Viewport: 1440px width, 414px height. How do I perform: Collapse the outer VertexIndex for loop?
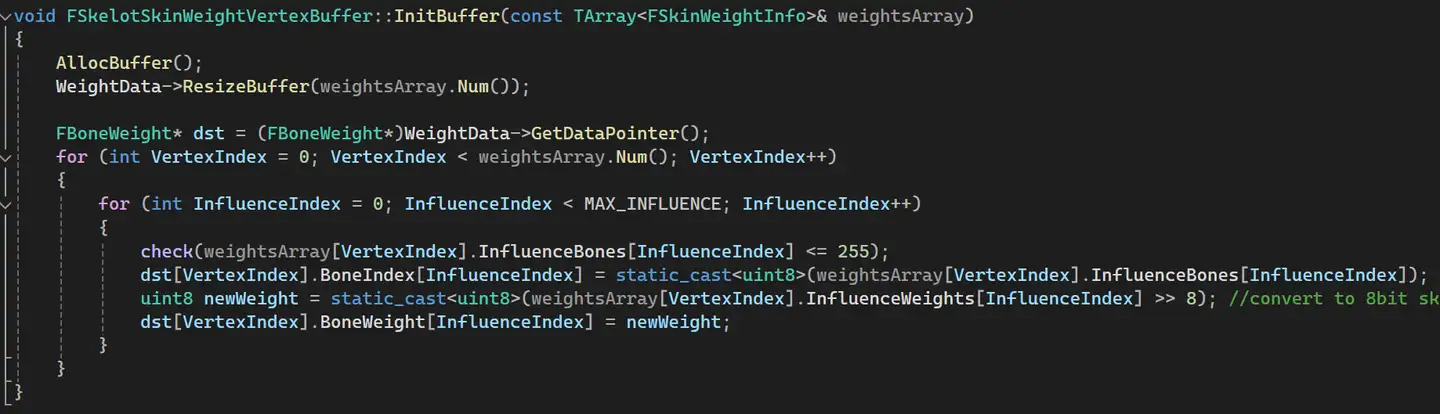point(7,157)
